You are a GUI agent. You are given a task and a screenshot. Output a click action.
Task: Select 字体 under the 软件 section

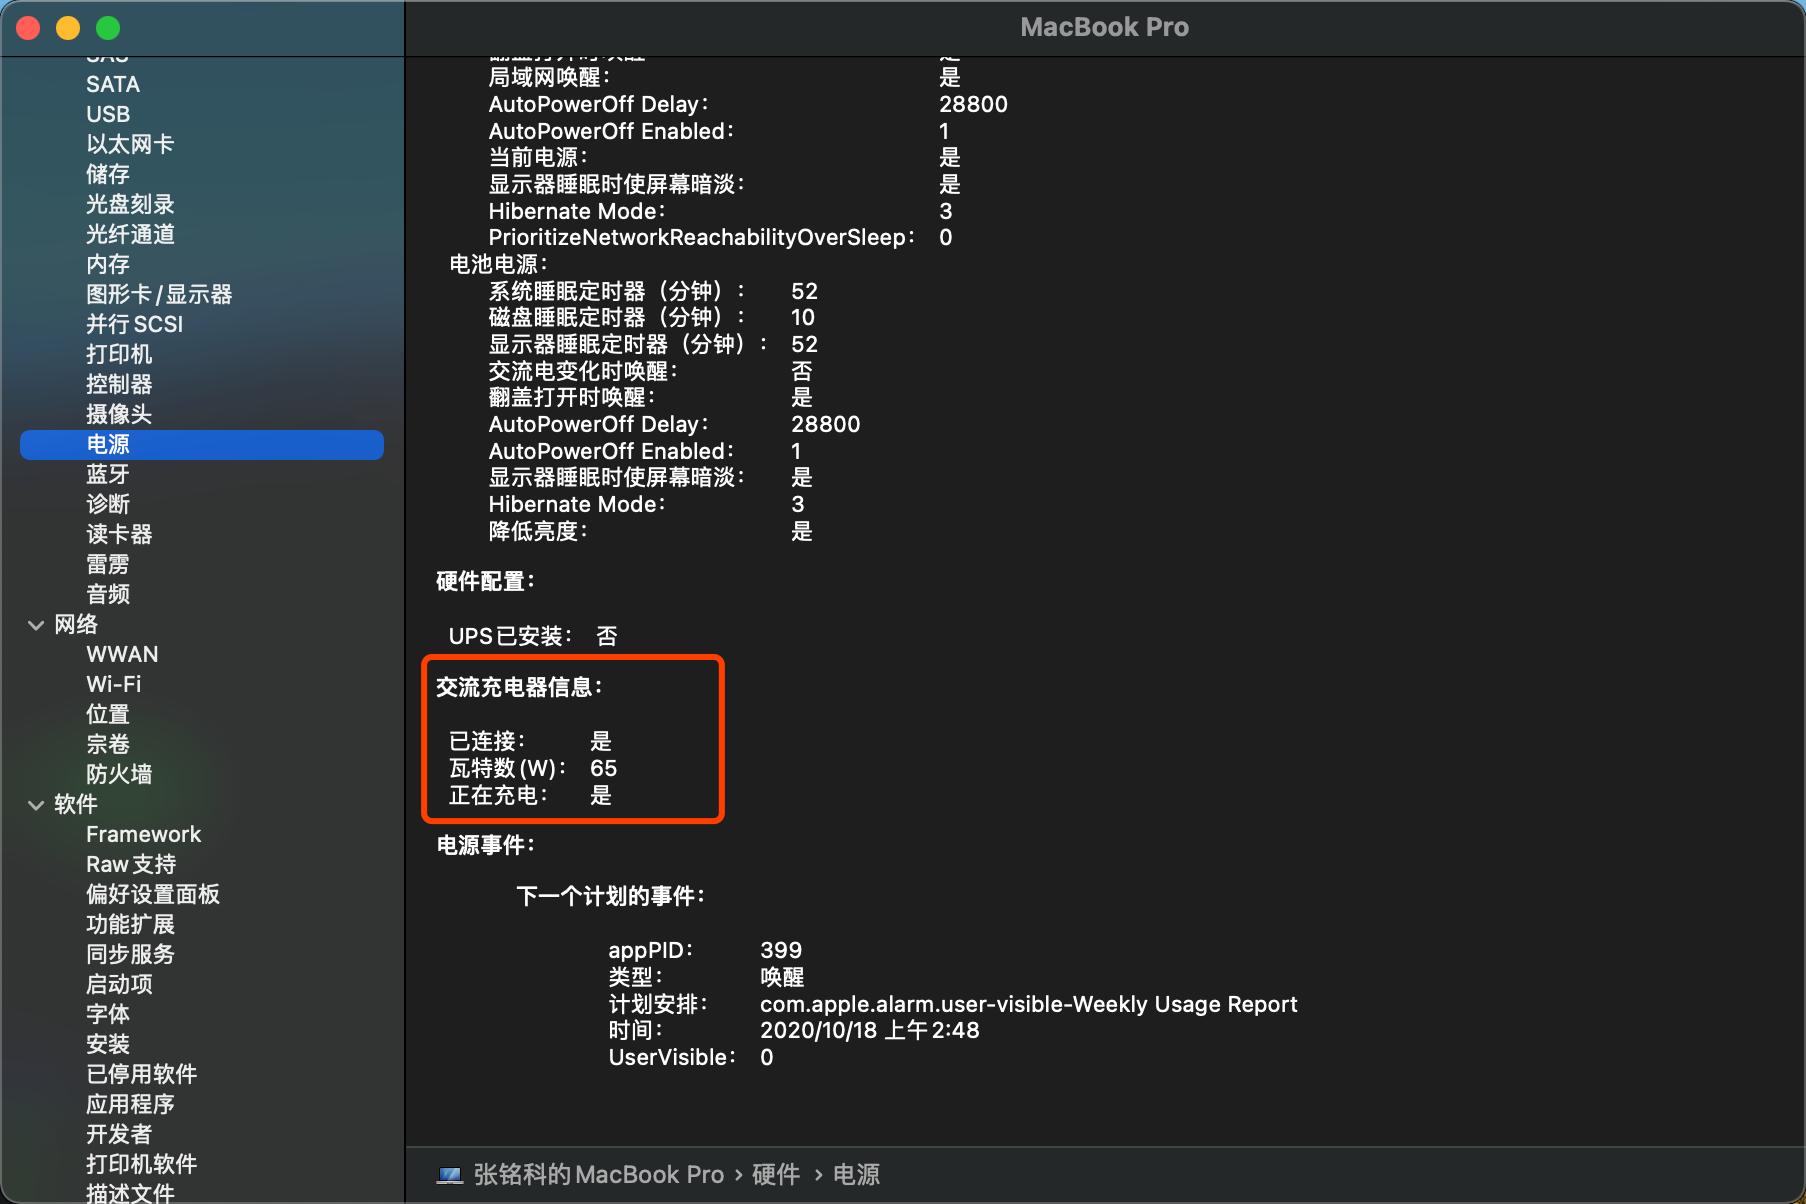click(107, 1014)
